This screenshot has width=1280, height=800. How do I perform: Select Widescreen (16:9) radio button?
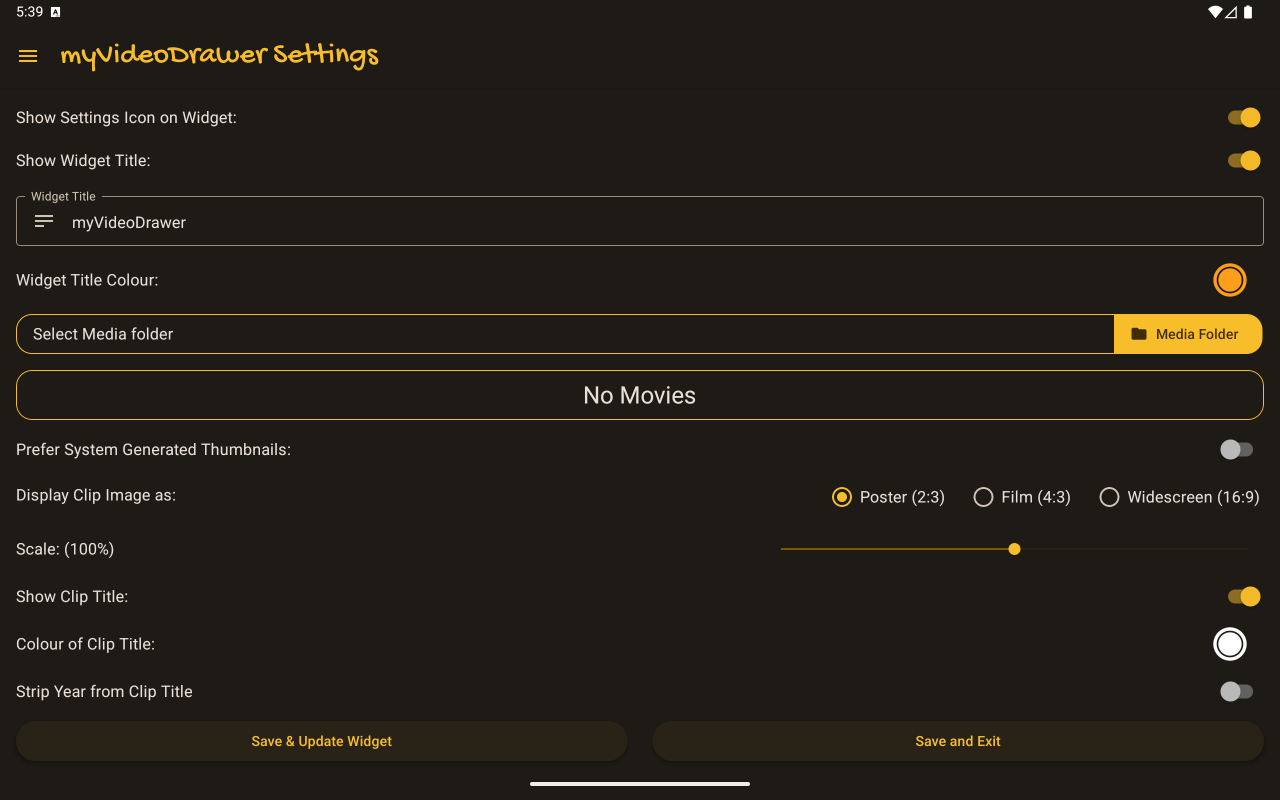click(x=1109, y=497)
